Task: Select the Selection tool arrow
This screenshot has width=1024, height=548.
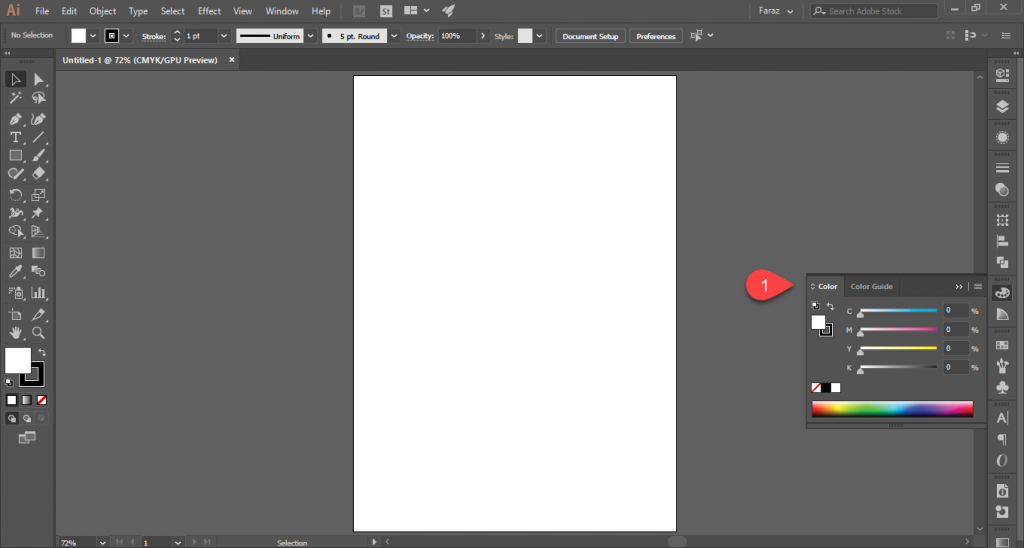Action: click(16, 80)
